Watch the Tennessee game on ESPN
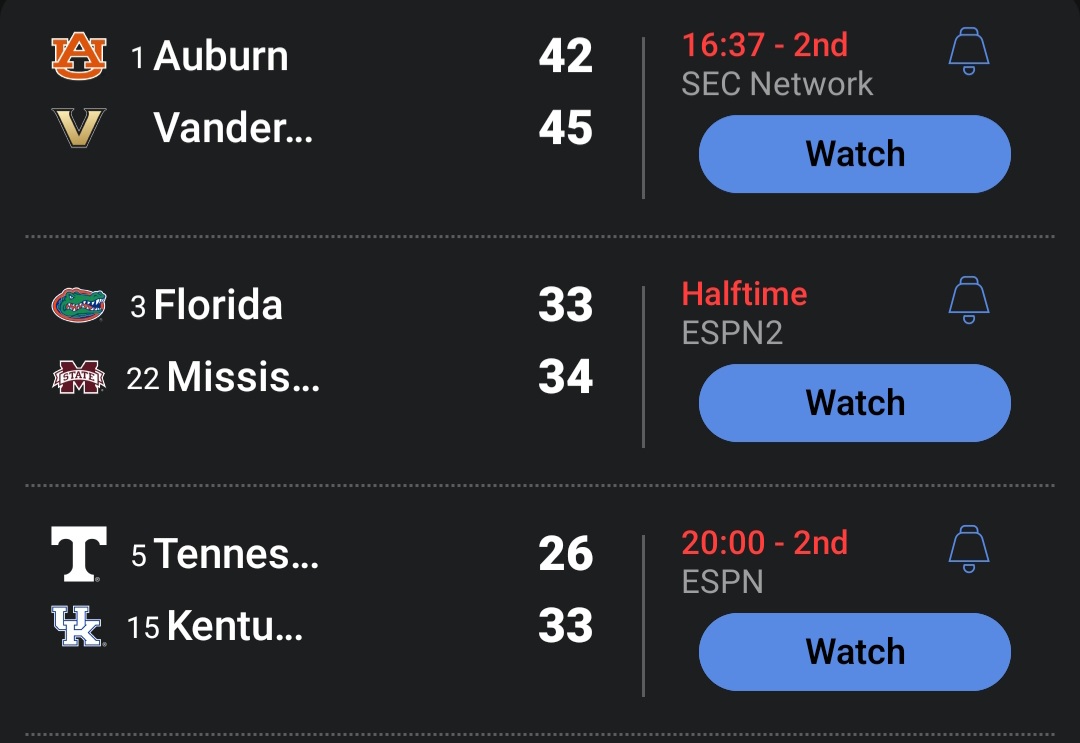1080x743 pixels. click(x=855, y=651)
